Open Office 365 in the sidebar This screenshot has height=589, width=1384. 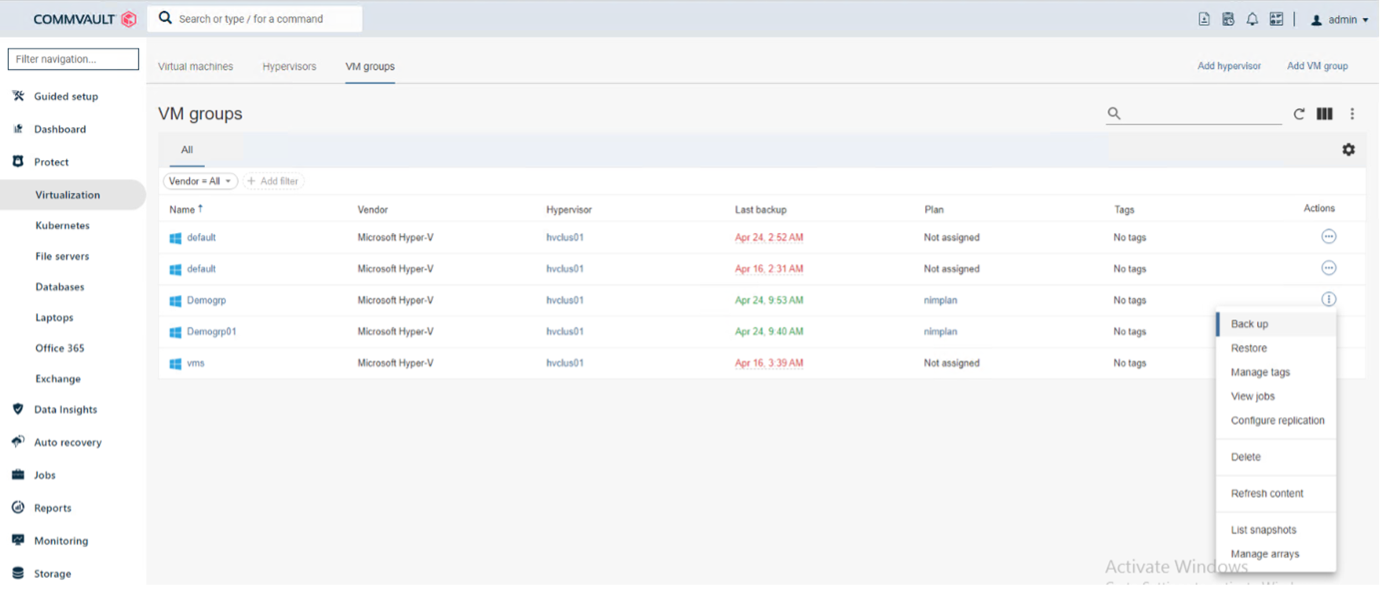60,348
